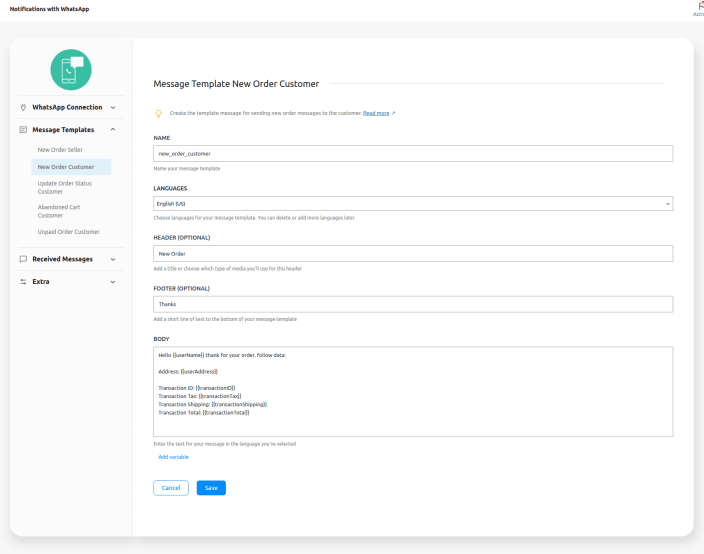This screenshot has width=704, height=554.
Task: Expand the Extra section chevron
Action: [x=112, y=281]
